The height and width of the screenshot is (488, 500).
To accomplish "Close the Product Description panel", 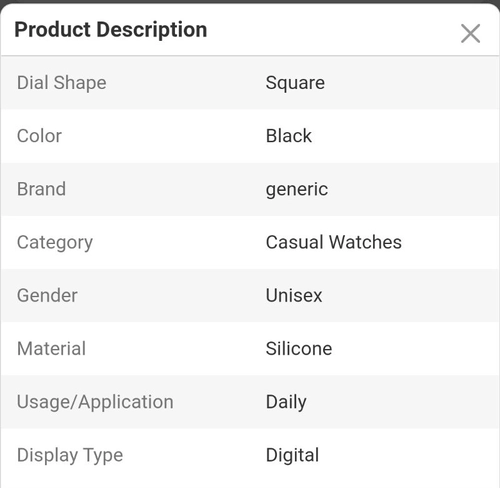I will 470,33.
